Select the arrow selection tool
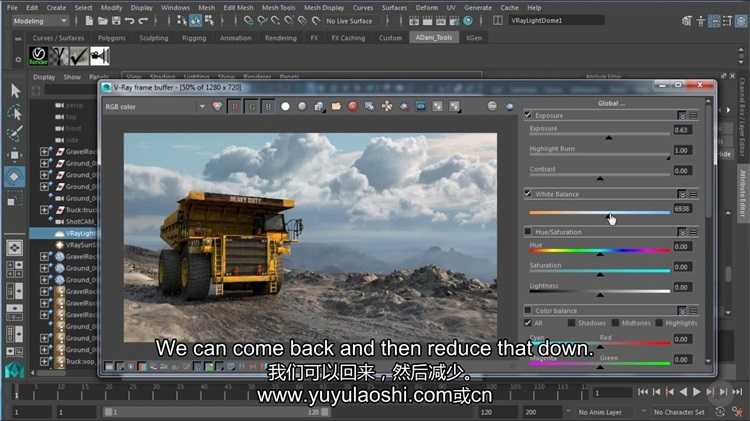Screen dimensions: 750x421 (x=15, y=90)
